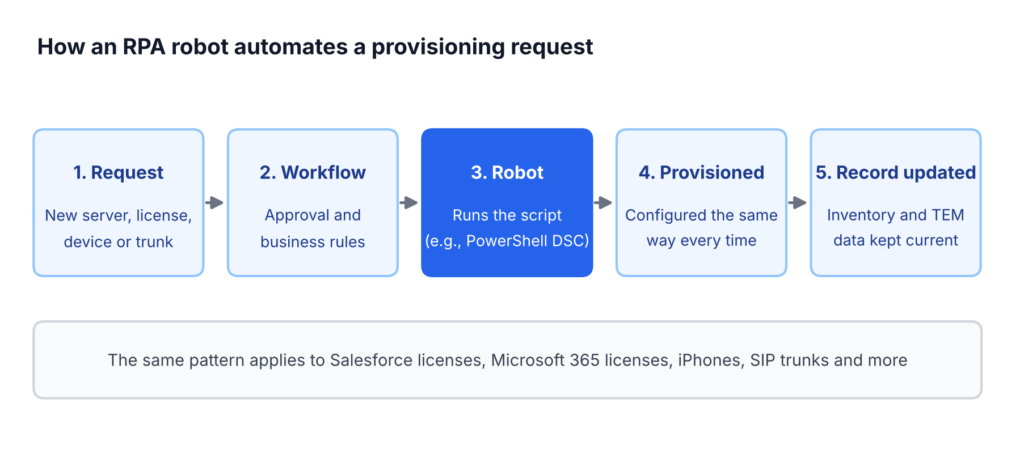
Task: Select the highlighted '3. Robot' step card
Action: (x=507, y=203)
